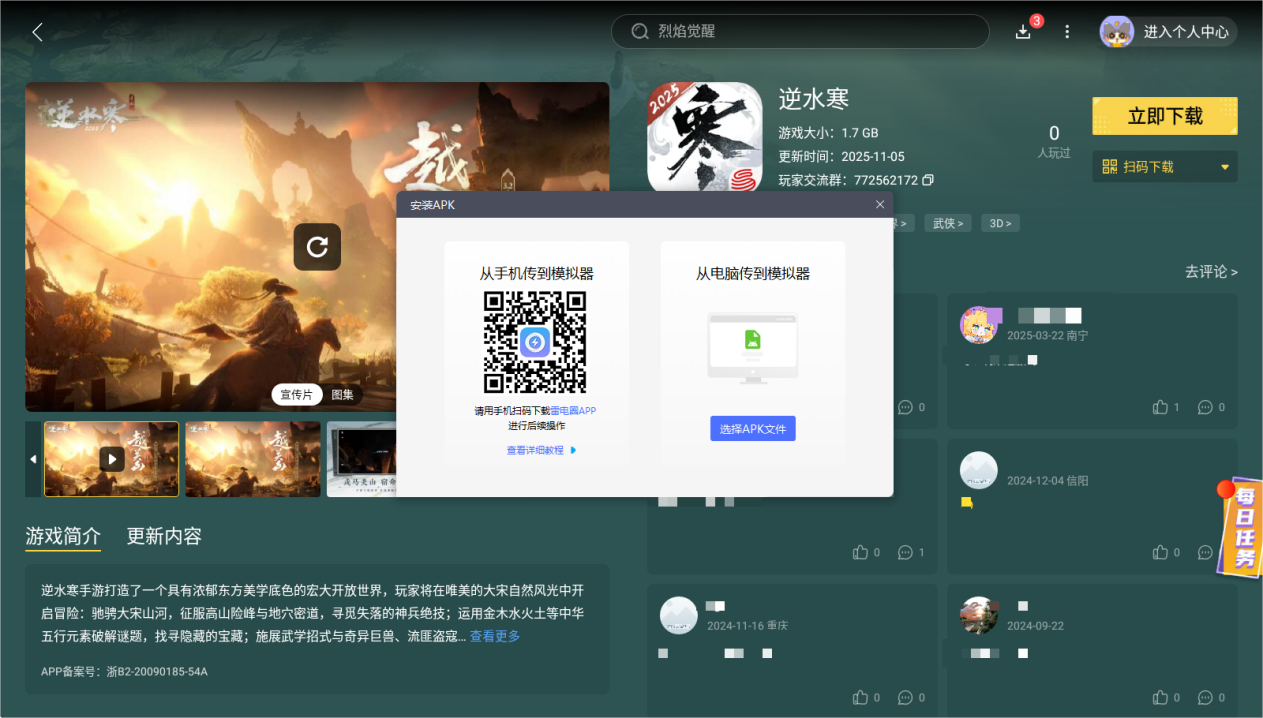Image resolution: width=1263 pixels, height=718 pixels.
Task: Go back using the top-left arrow
Action: click(x=37, y=32)
